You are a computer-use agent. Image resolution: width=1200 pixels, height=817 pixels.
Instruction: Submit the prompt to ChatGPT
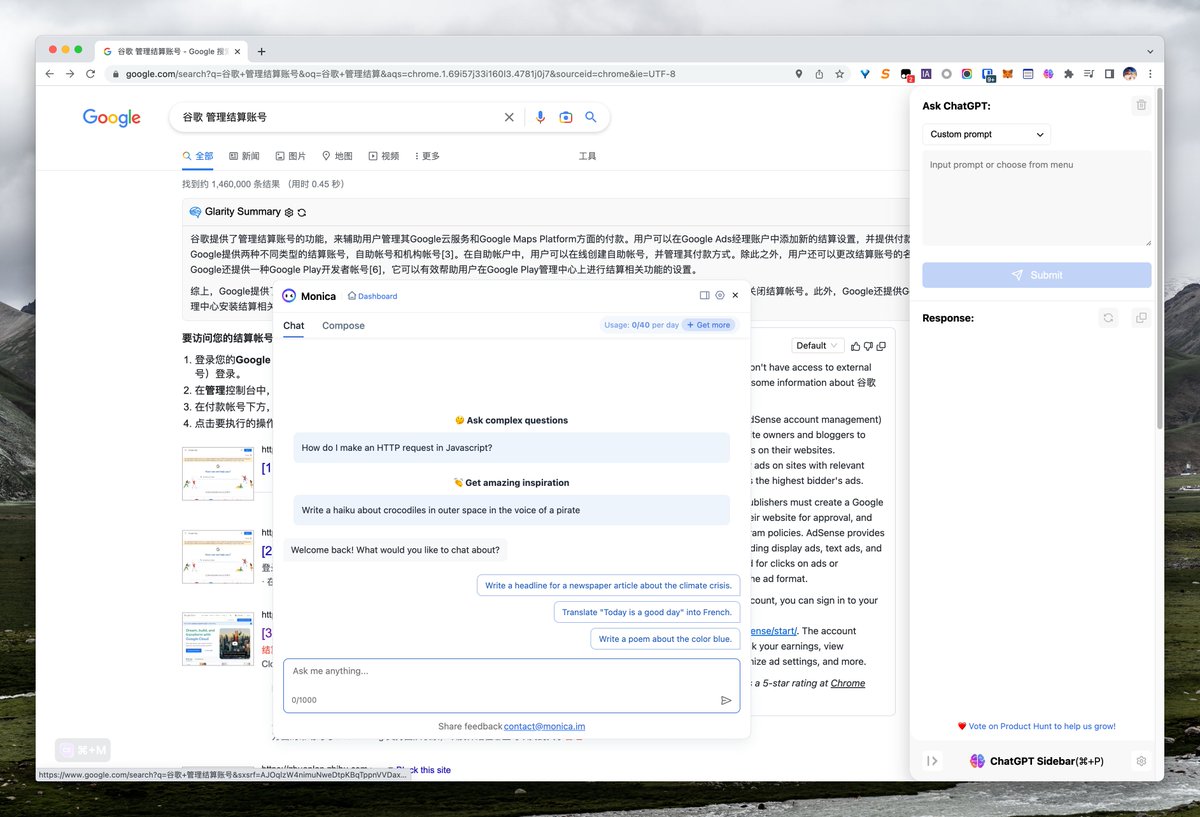click(x=1036, y=275)
